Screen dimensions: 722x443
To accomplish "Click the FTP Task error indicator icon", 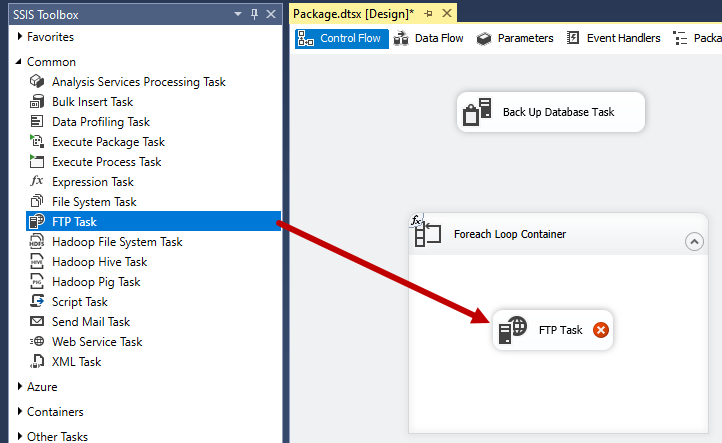I will point(600,330).
